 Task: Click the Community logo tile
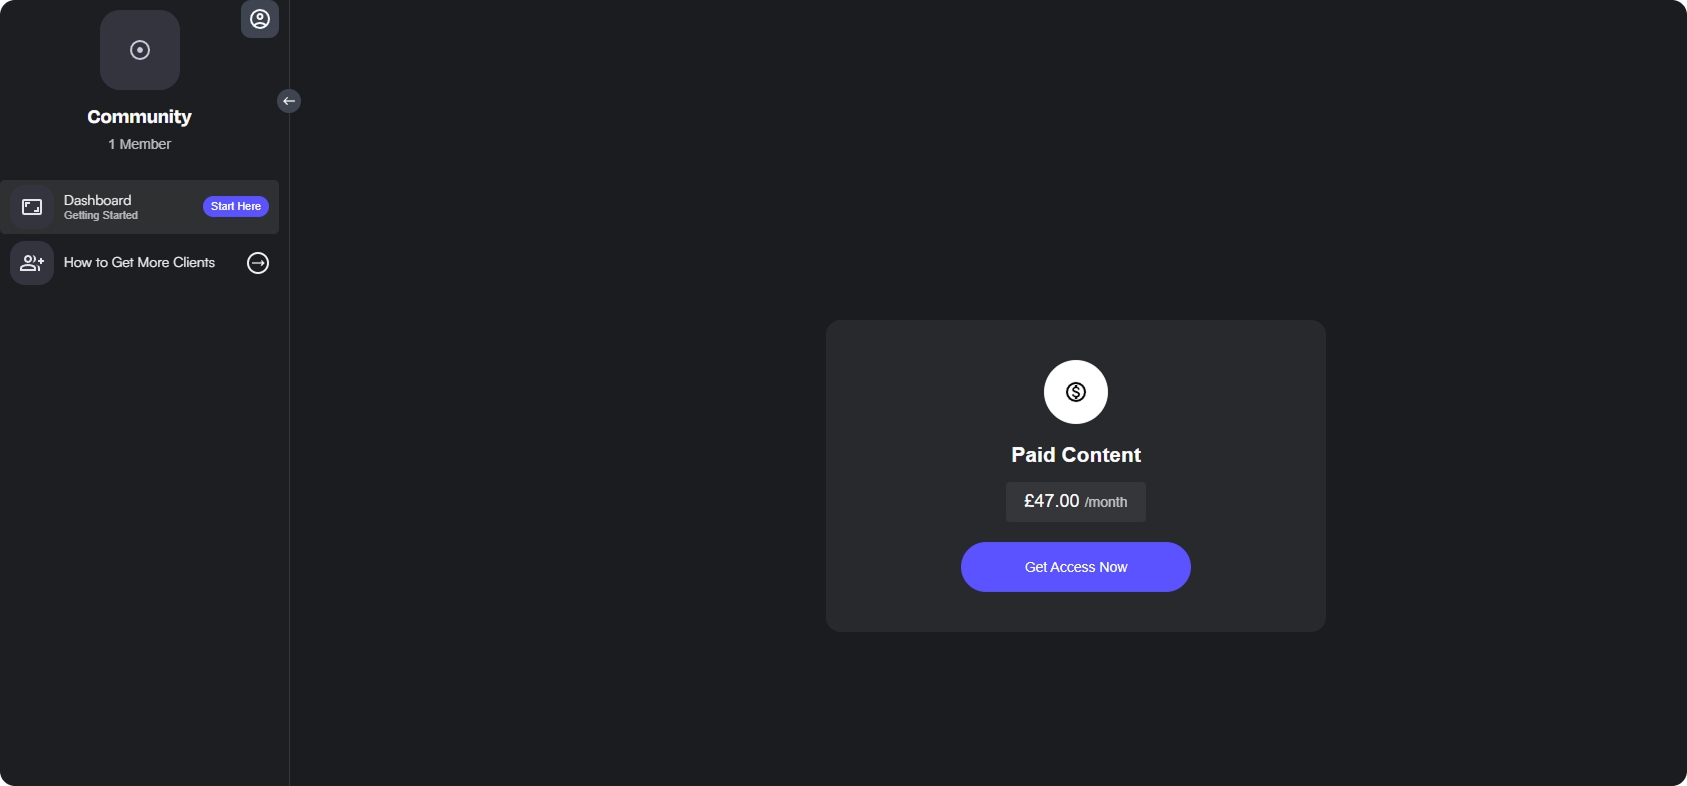[x=140, y=50]
